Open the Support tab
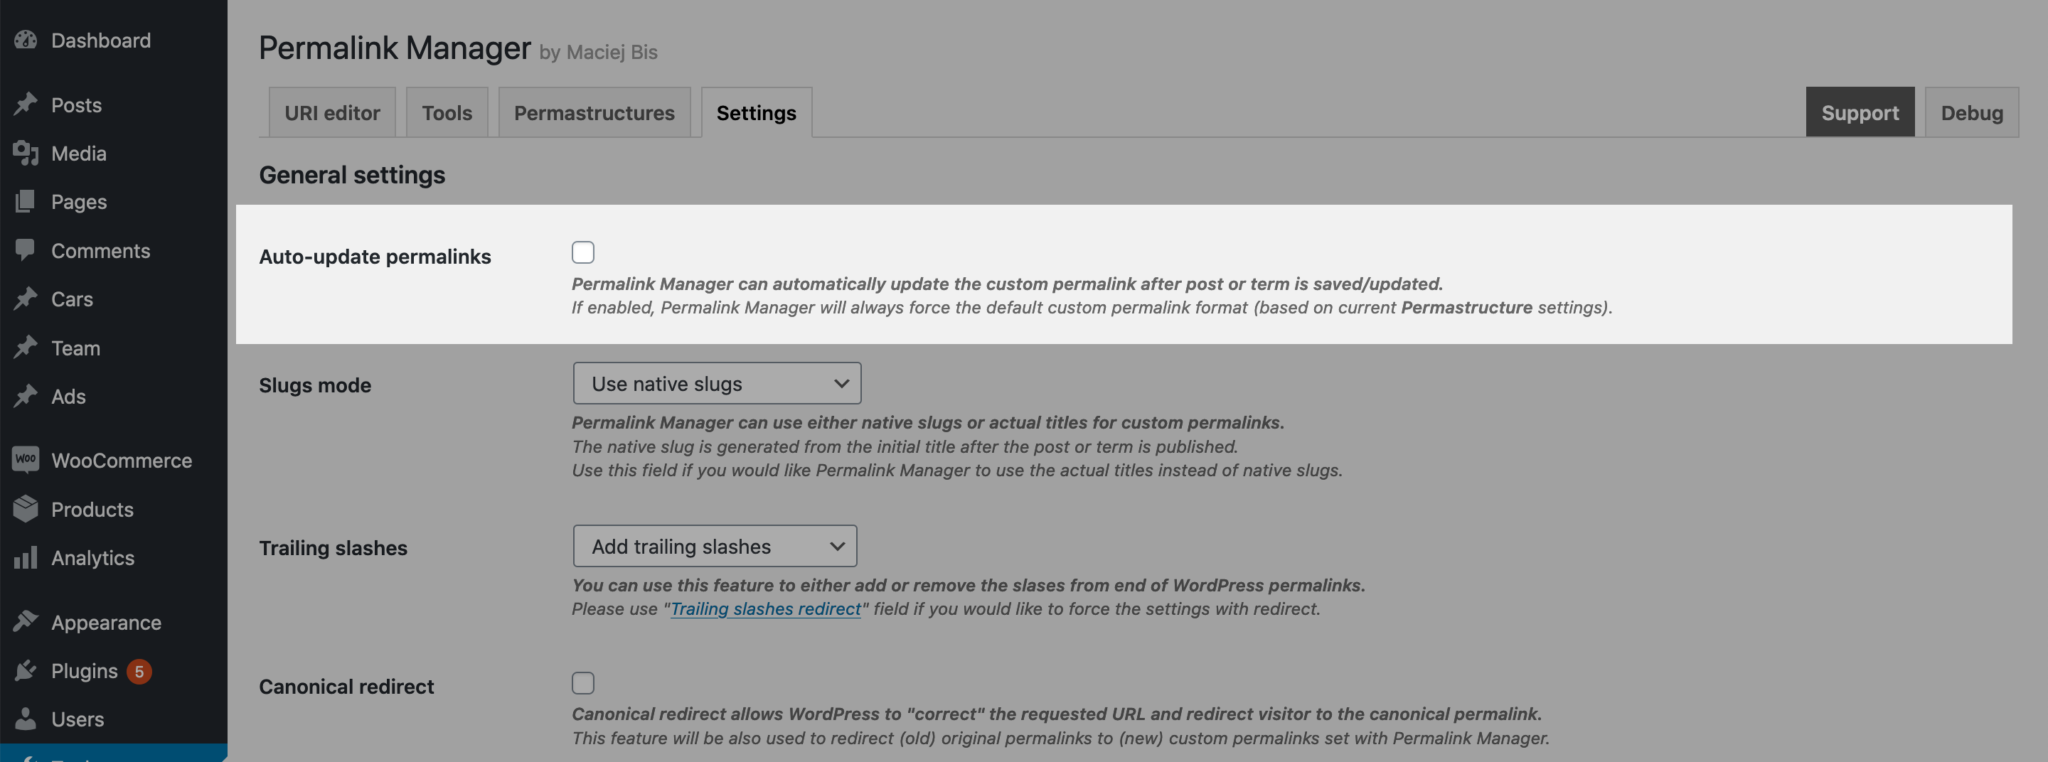The width and height of the screenshot is (2048, 762). (x=1860, y=113)
